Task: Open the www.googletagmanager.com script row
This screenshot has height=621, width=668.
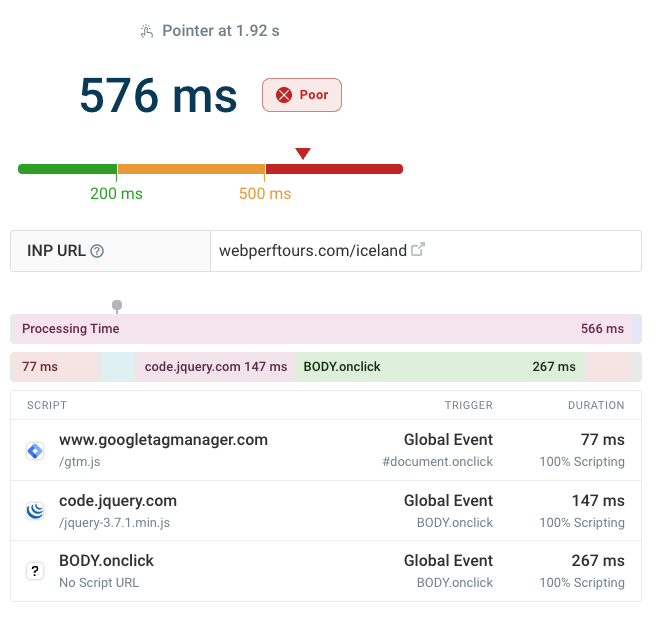Action: pos(163,440)
